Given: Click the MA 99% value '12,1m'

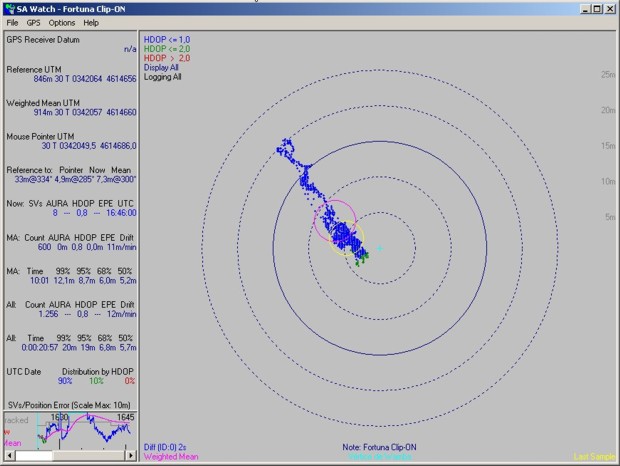Looking at the screenshot, I should point(64,281).
